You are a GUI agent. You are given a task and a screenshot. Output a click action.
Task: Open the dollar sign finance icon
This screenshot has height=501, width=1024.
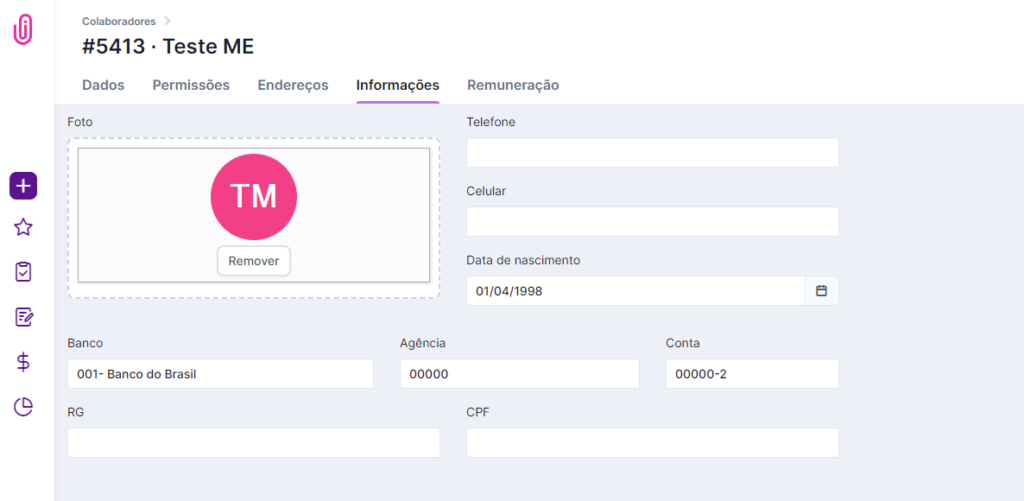click(x=23, y=362)
